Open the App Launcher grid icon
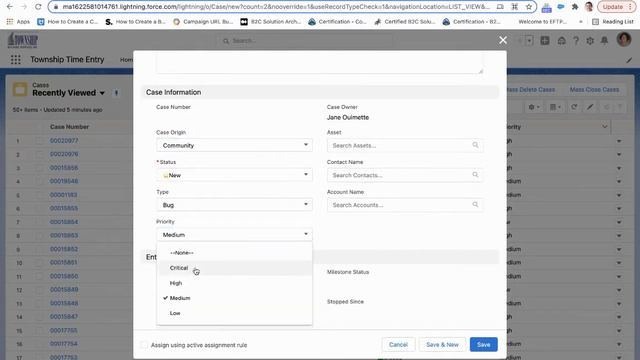Viewport: 640px width, 360px height. (16, 60)
